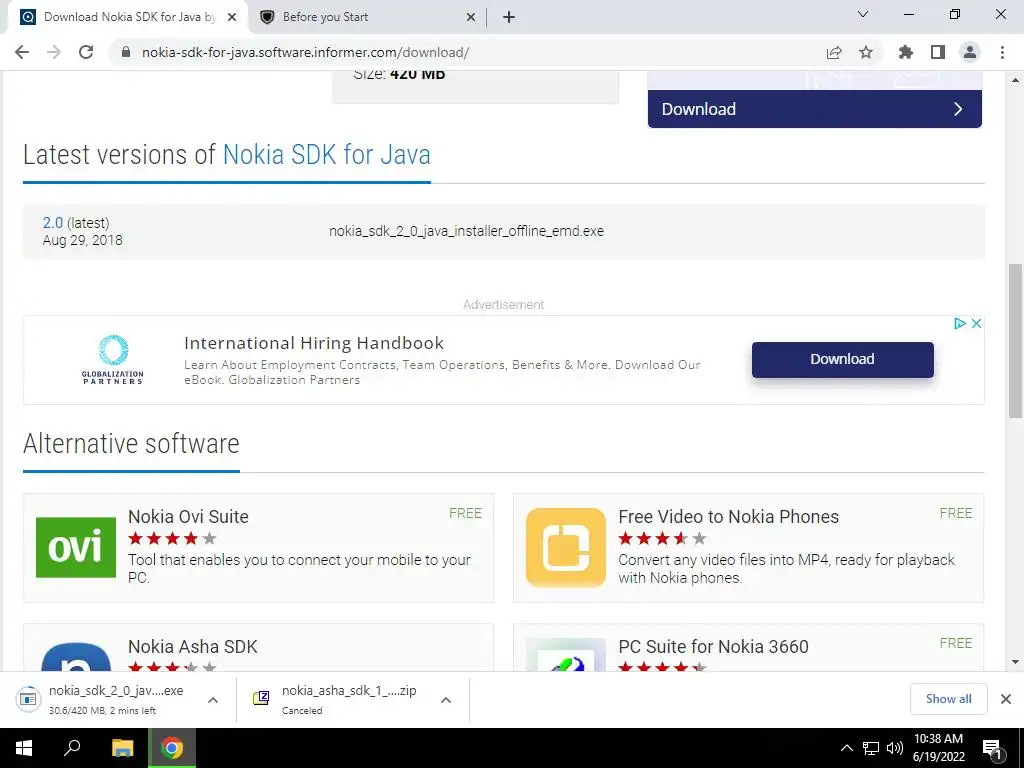Viewport: 1024px width, 768px height.
Task: Select the nokia_sdk_2_0_java_installer_offline_emd.exe filename
Action: tap(466, 231)
